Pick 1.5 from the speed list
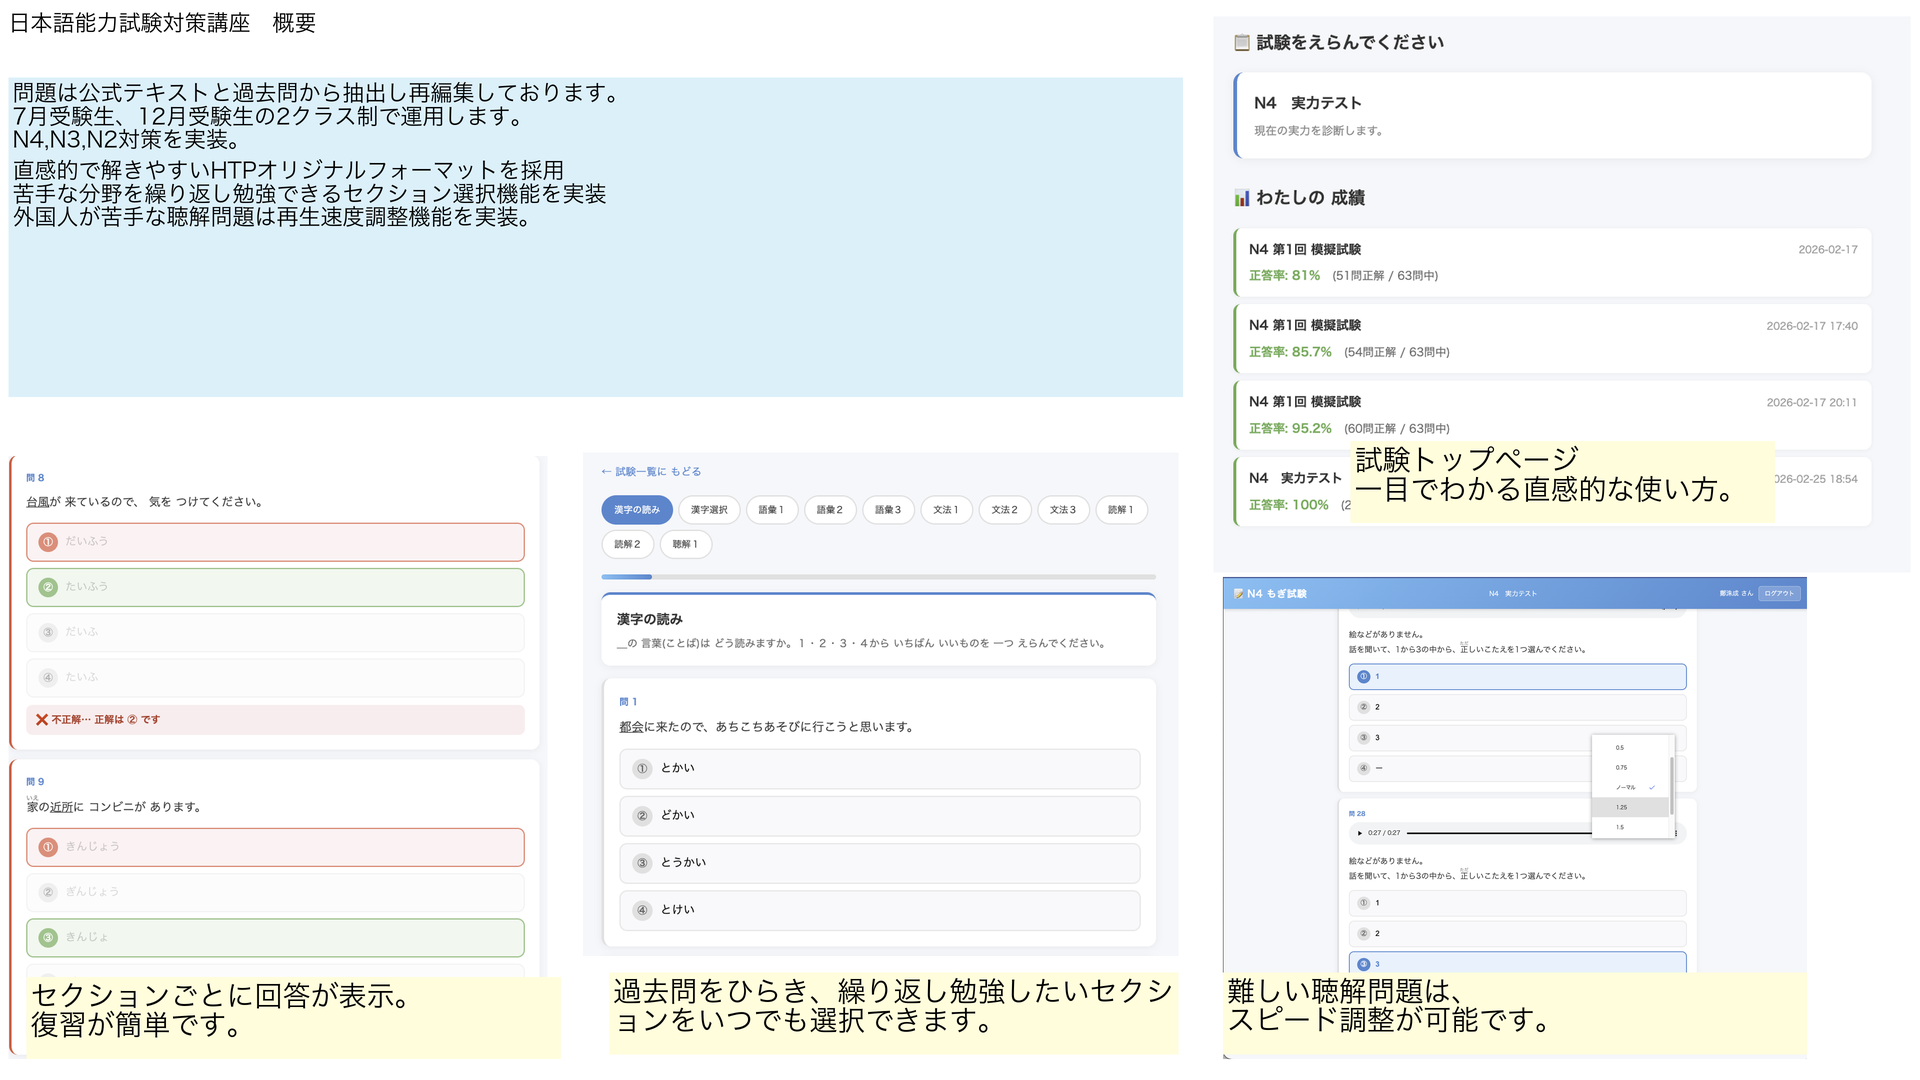The width and height of the screenshot is (1920, 1080). coord(1620,827)
